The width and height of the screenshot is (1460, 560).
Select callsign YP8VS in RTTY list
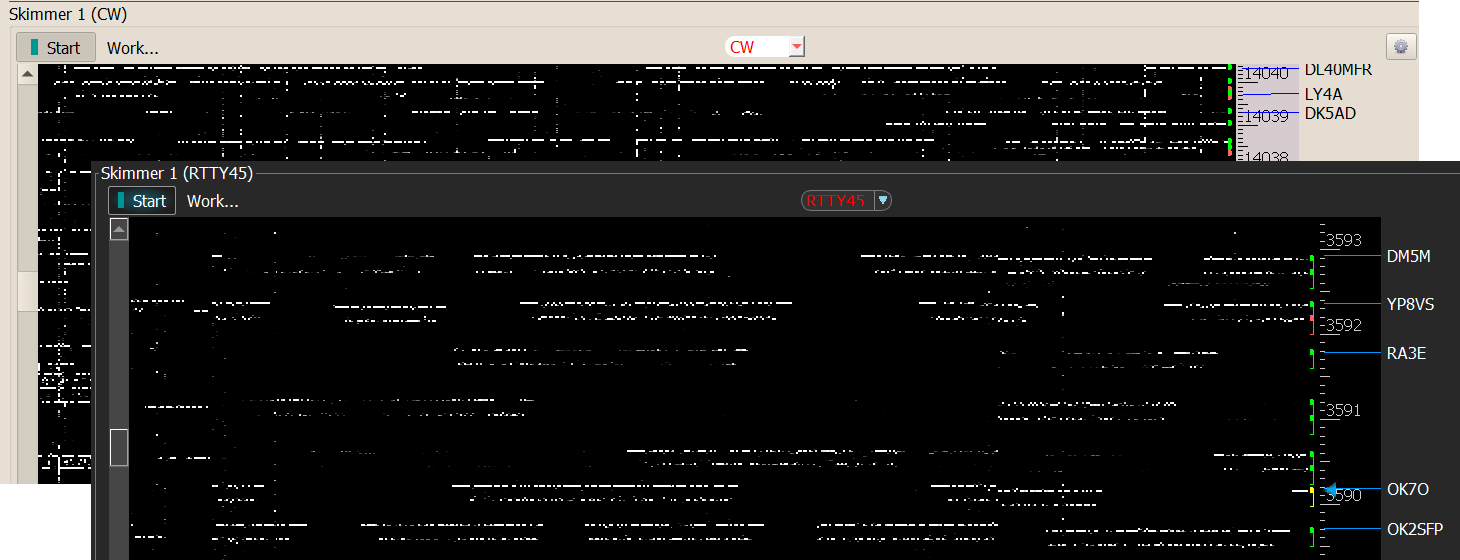[x=1410, y=304]
